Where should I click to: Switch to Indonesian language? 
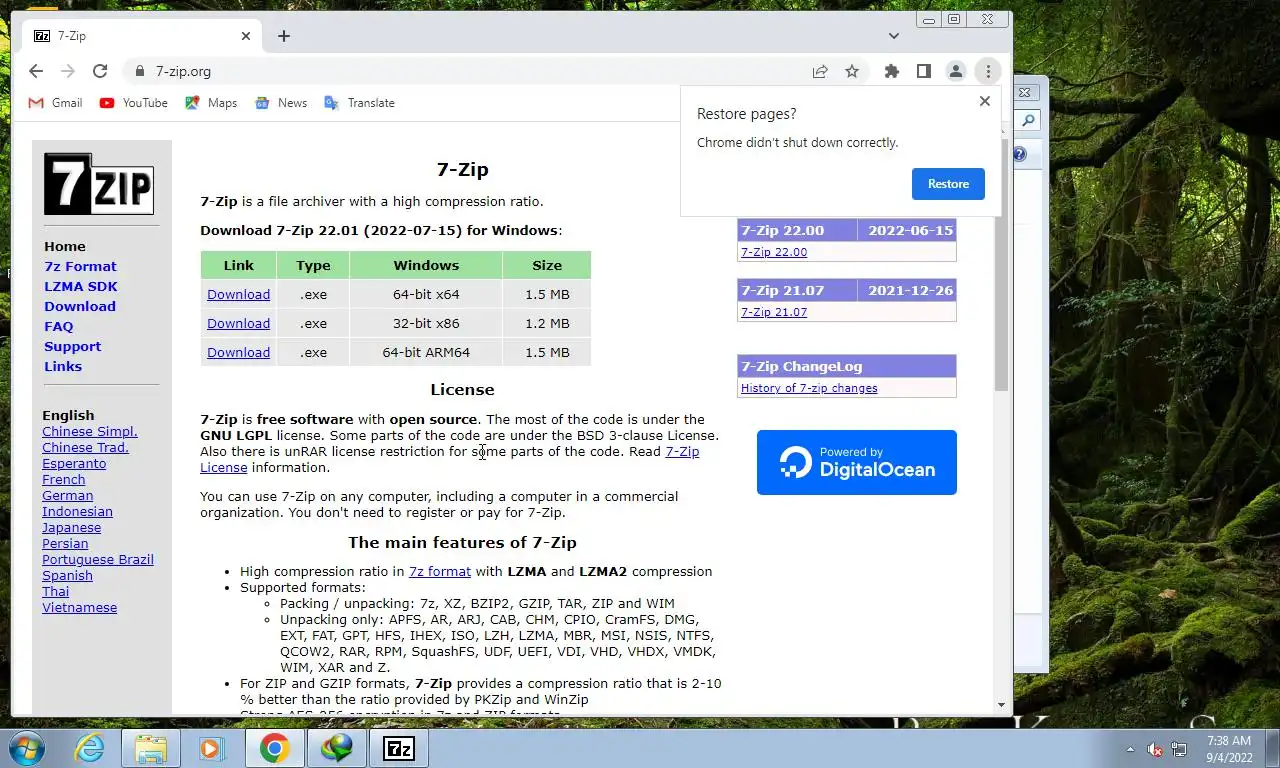point(77,511)
